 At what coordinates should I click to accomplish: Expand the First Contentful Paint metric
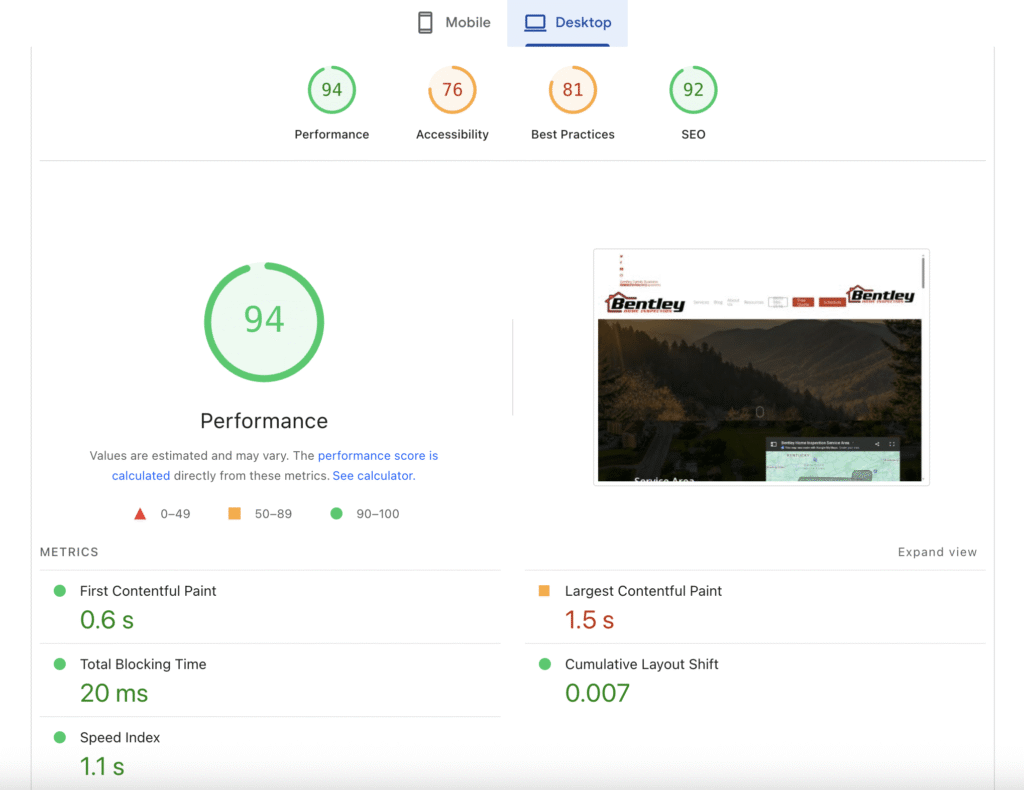[270, 607]
